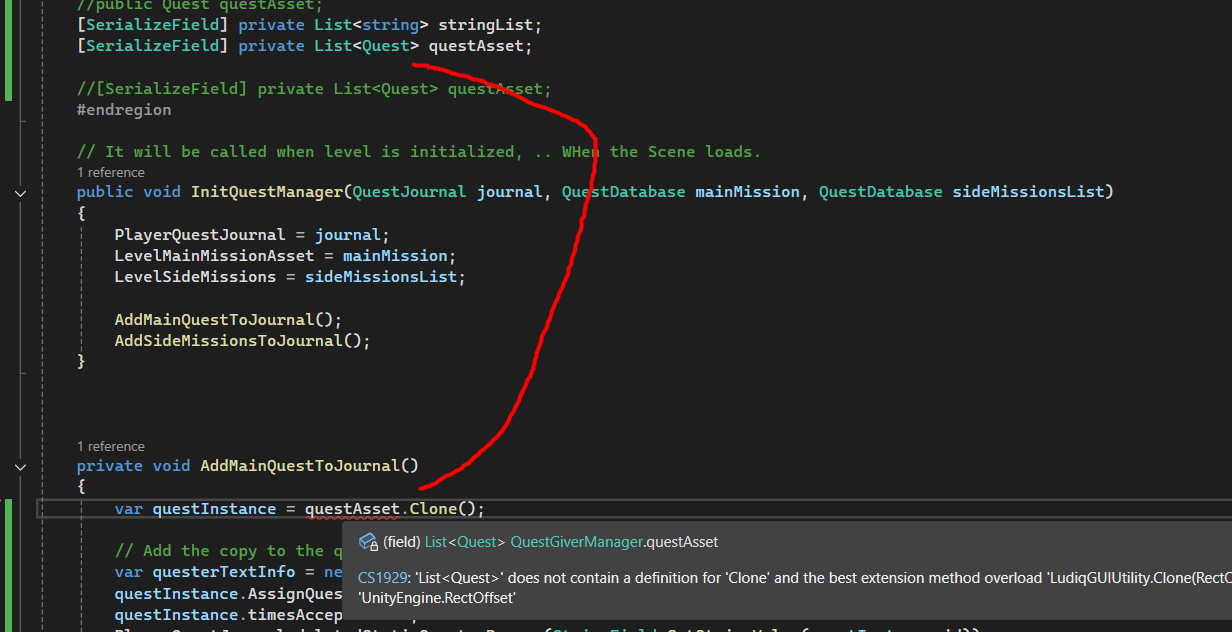Click "LevelSideMissions" identifier
The width and height of the screenshot is (1232, 632).
coord(195,277)
